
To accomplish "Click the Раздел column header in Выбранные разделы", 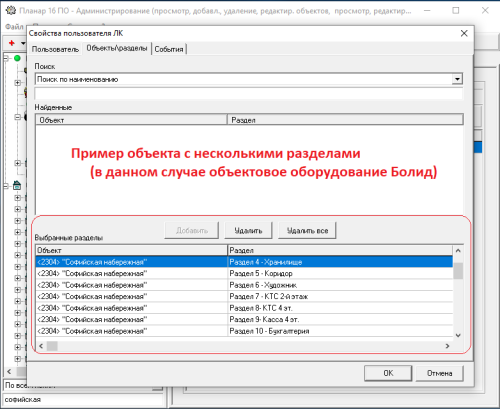I will (340, 250).
